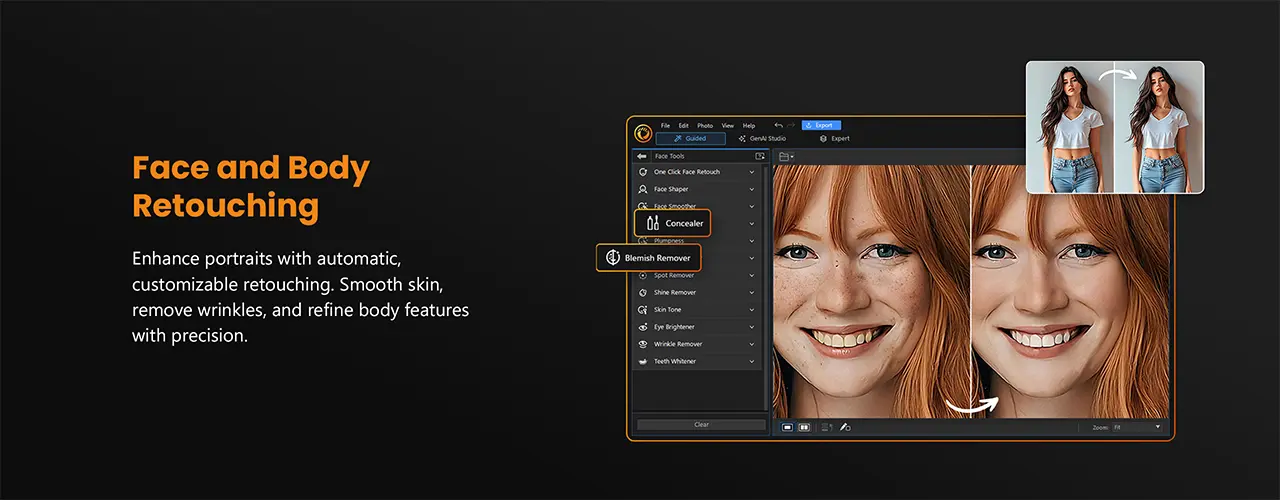1280x500 pixels.
Task: Click the round orange app logo
Action: click(x=643, y=133)
